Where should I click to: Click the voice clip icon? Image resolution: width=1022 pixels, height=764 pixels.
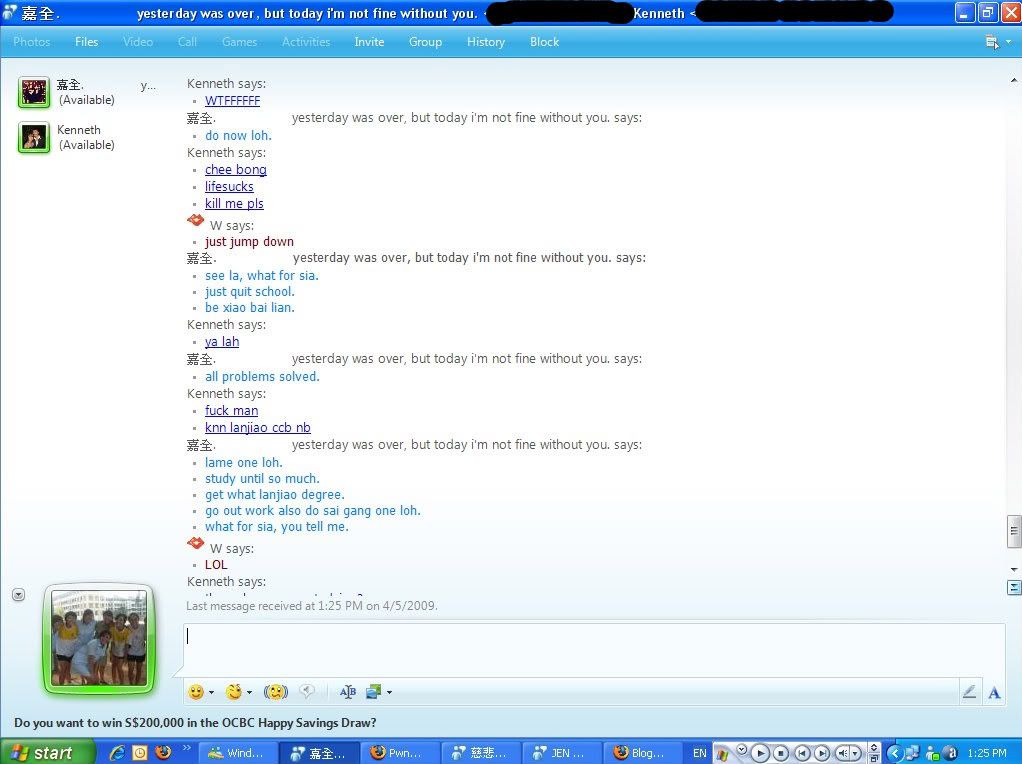click(x=308, y=692)
